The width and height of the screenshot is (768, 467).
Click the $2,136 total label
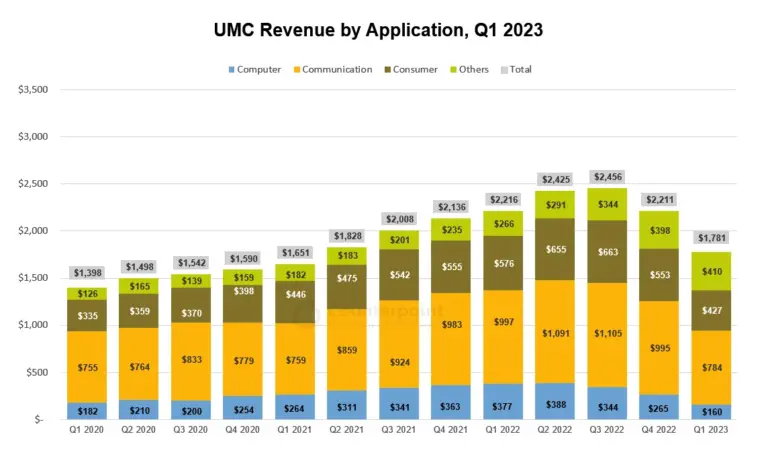[x=452, y=207]
